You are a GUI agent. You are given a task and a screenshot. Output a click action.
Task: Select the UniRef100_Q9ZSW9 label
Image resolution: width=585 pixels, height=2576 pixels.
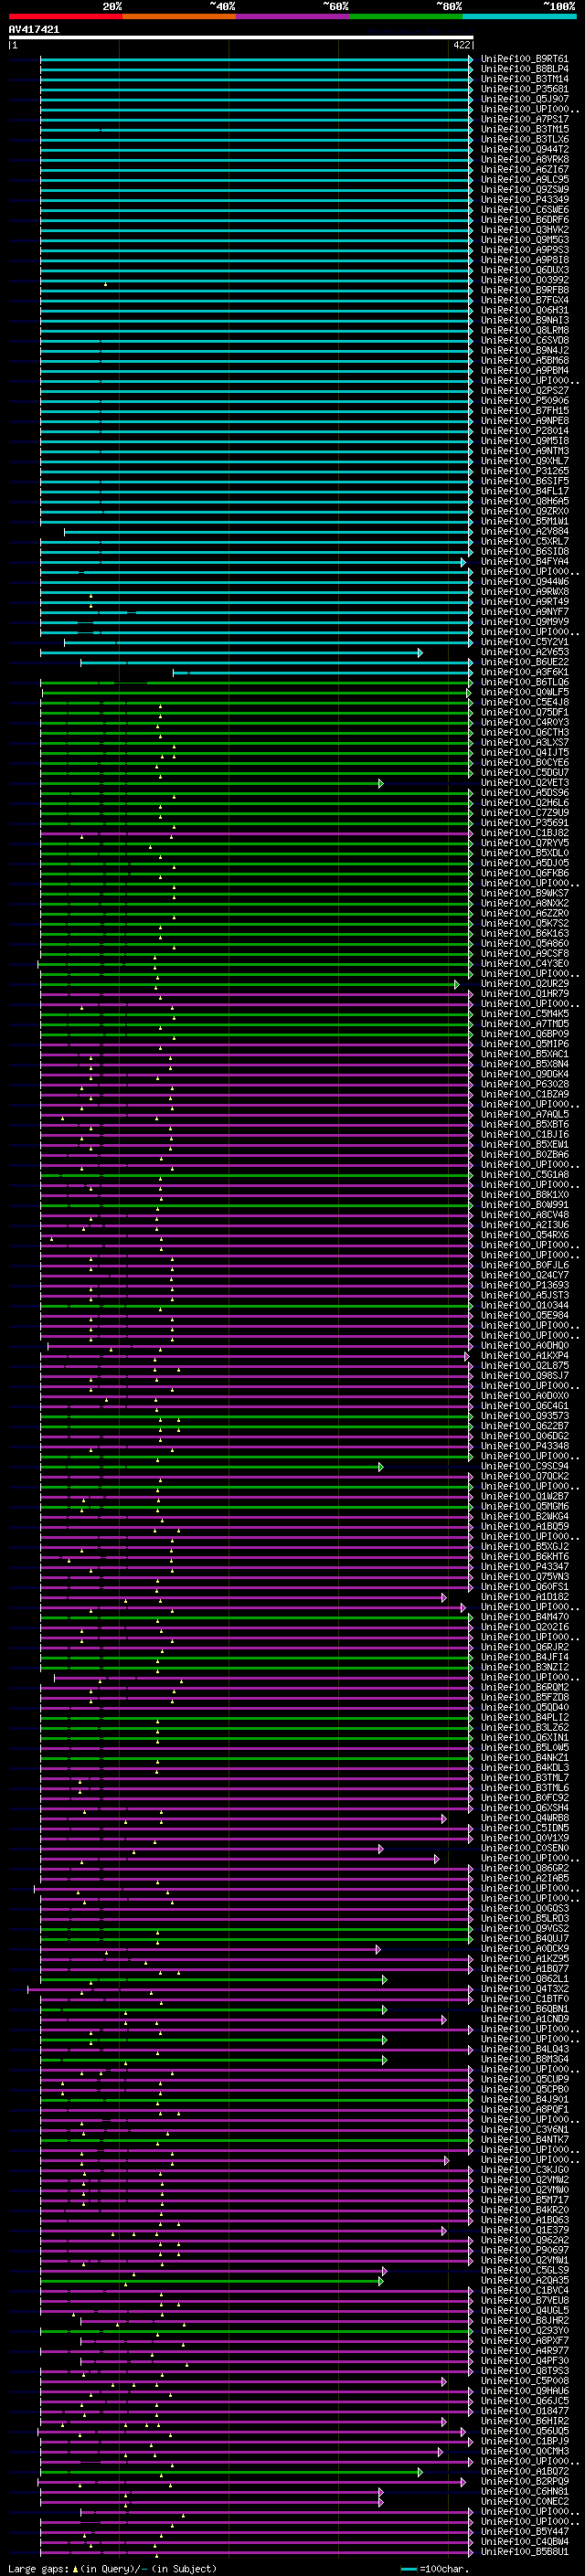[x=525, y=190]
